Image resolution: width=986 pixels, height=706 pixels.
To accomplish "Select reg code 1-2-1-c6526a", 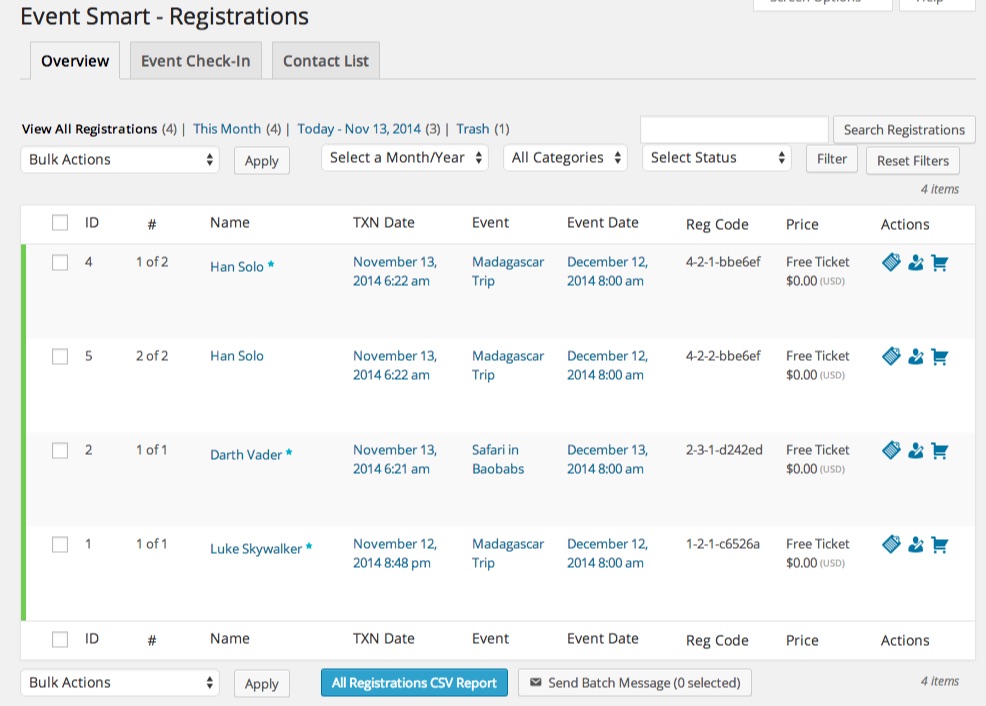I will (723, 544).
